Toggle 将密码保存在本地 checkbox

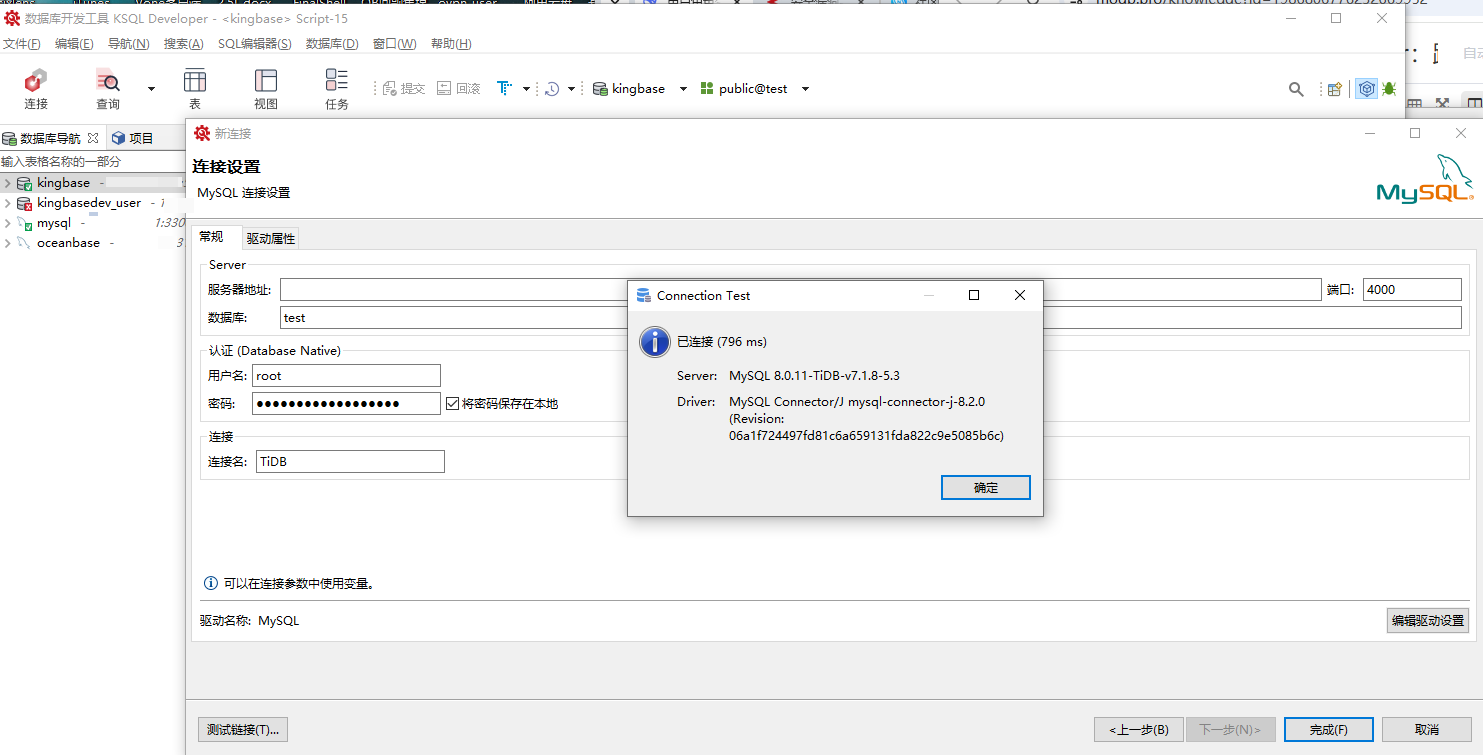point(452,404)
